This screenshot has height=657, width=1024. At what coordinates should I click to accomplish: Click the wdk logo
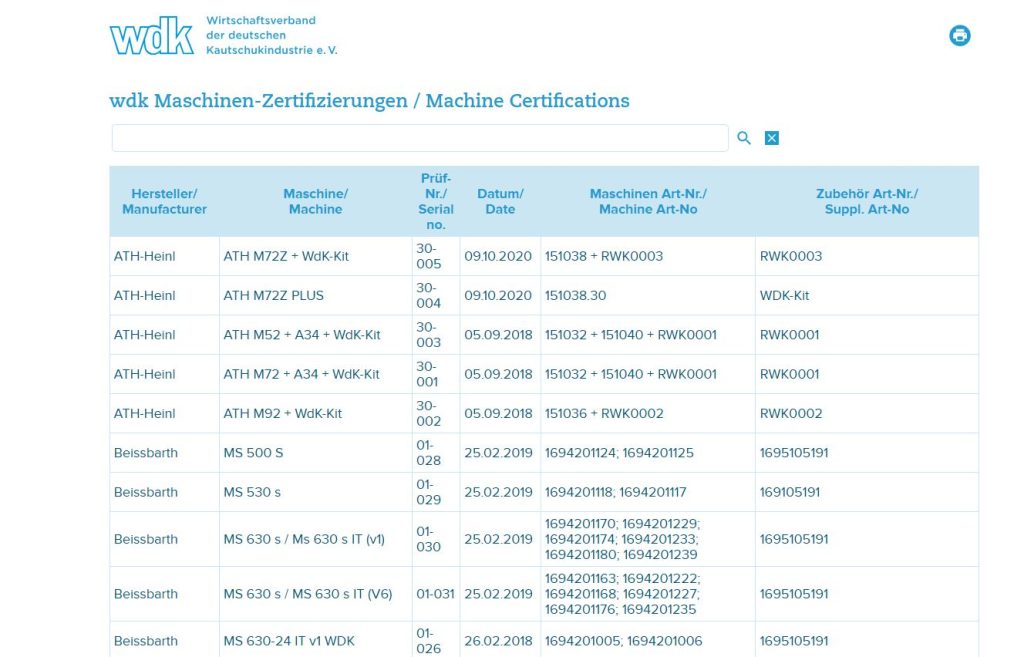[151, 36]
